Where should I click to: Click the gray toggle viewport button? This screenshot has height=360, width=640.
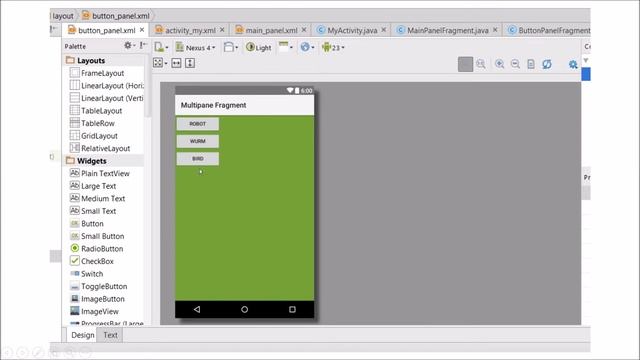[x=465, y=64]
